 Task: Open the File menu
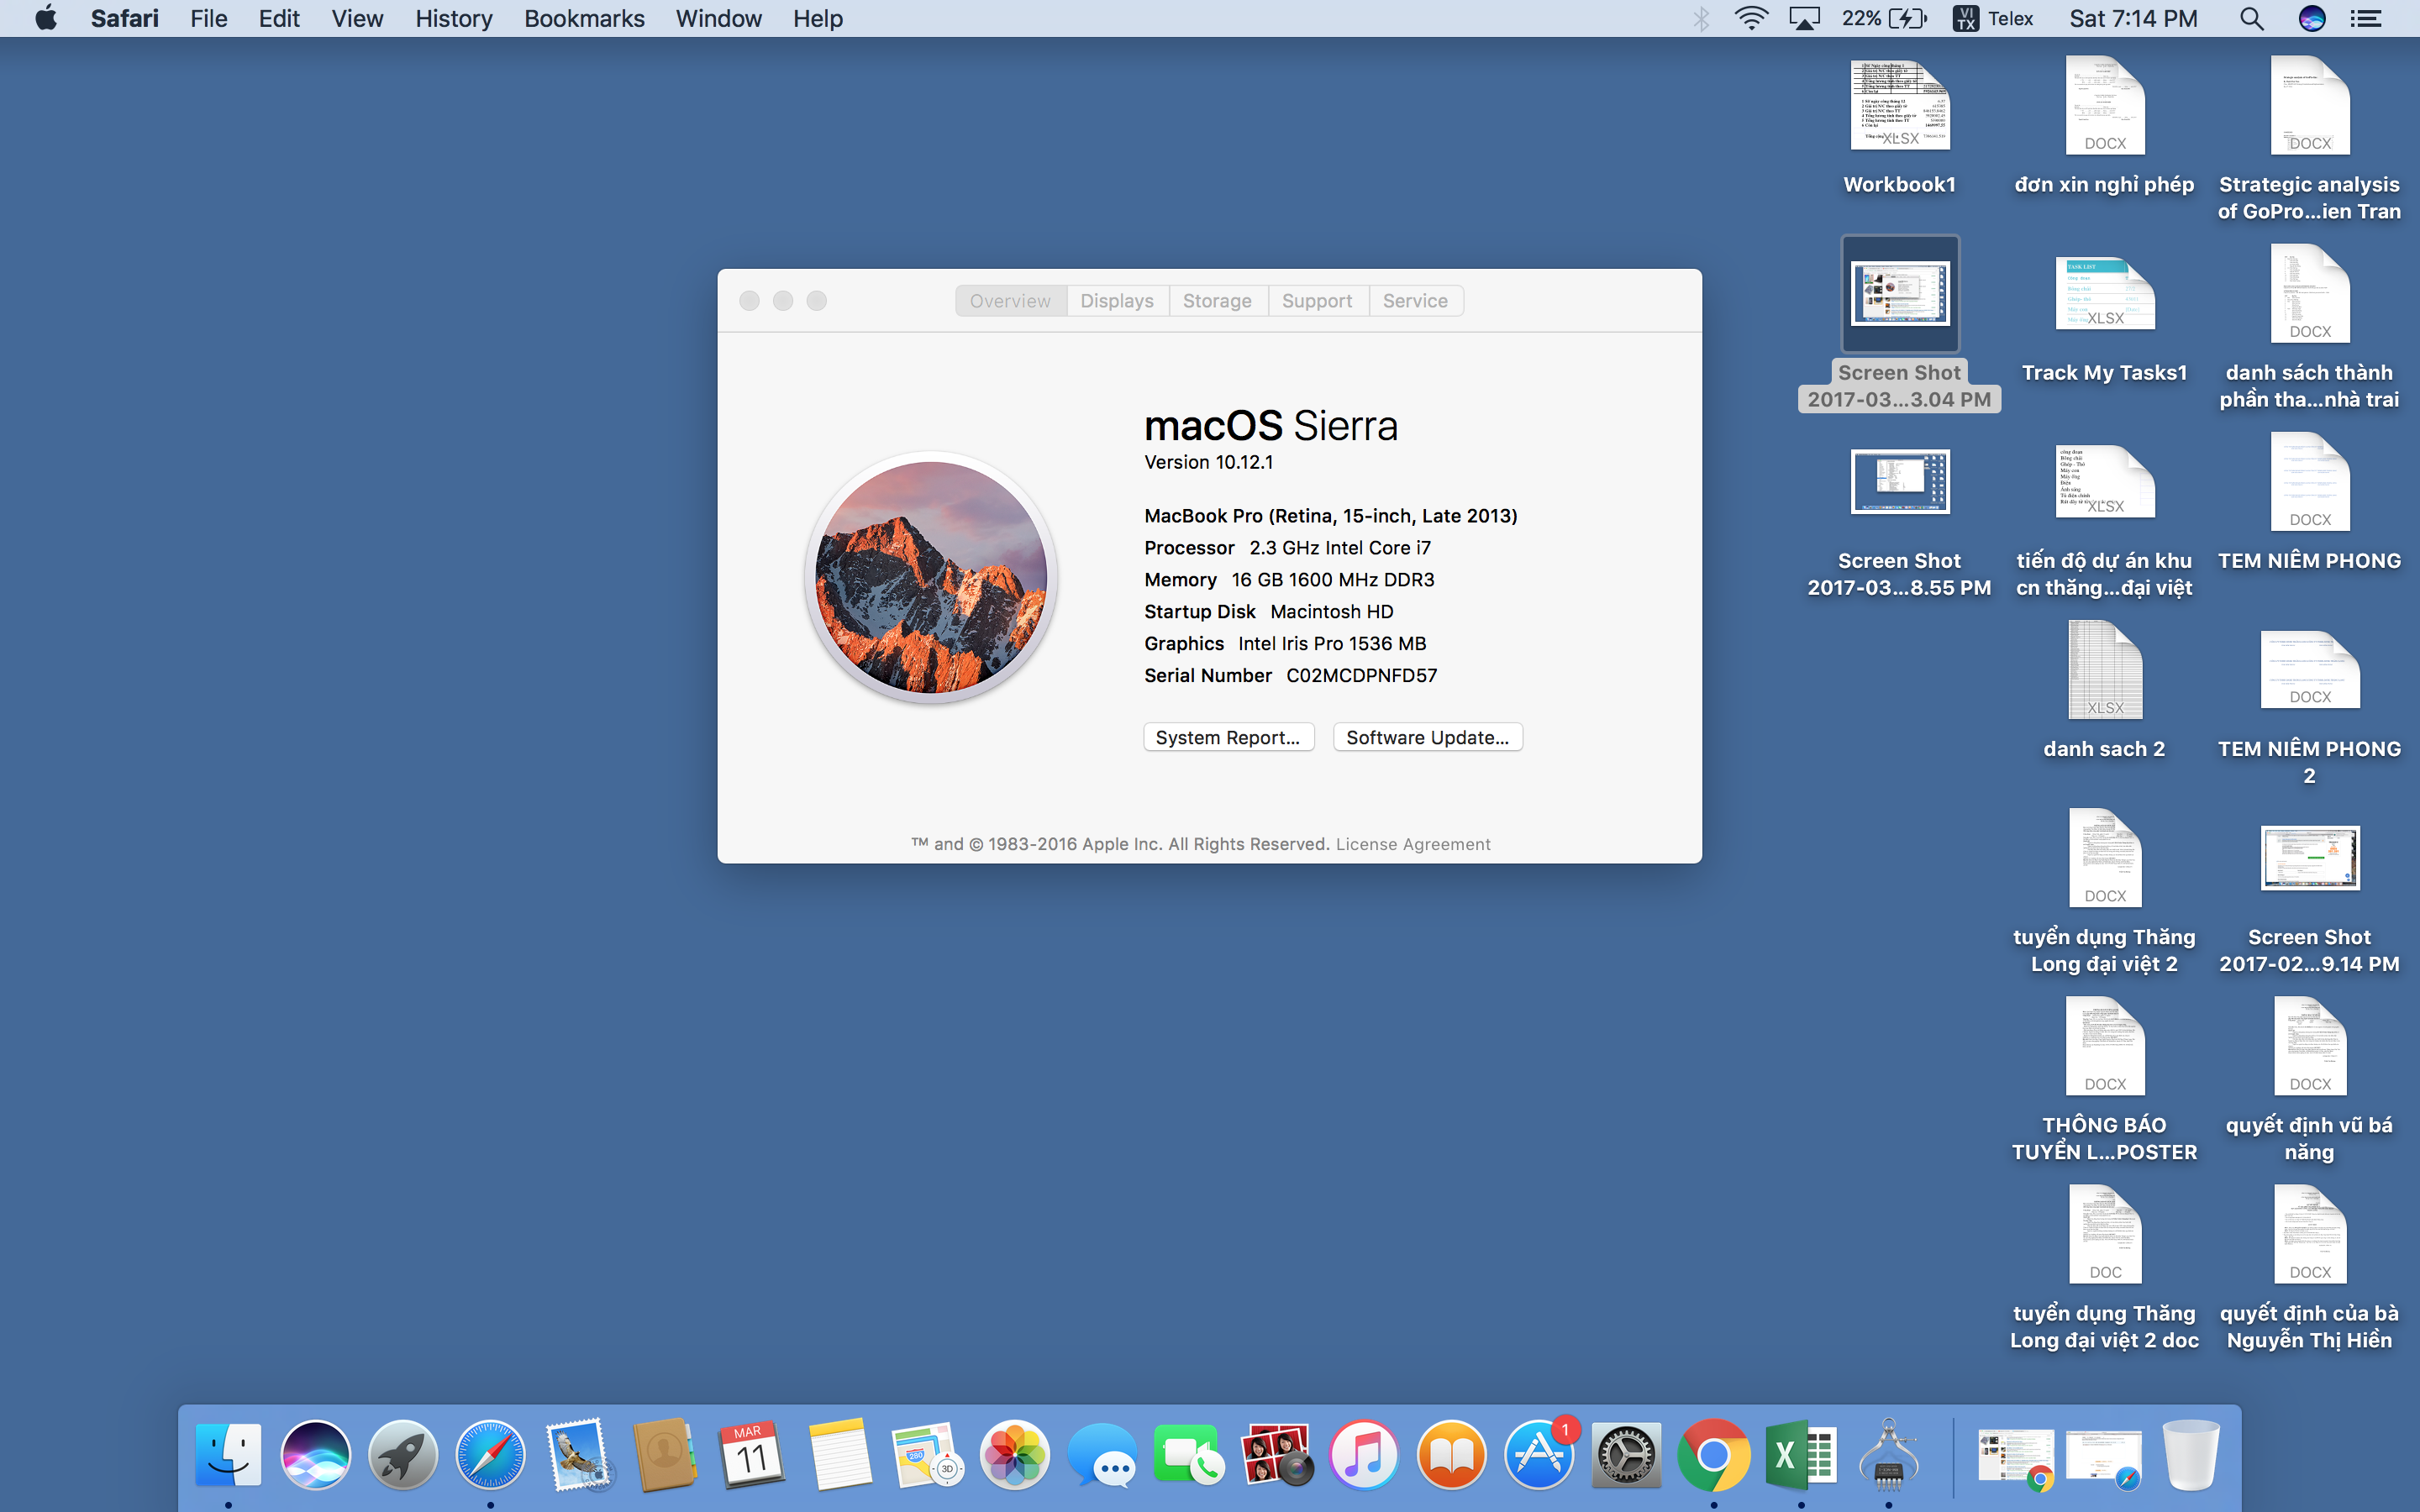209,18
